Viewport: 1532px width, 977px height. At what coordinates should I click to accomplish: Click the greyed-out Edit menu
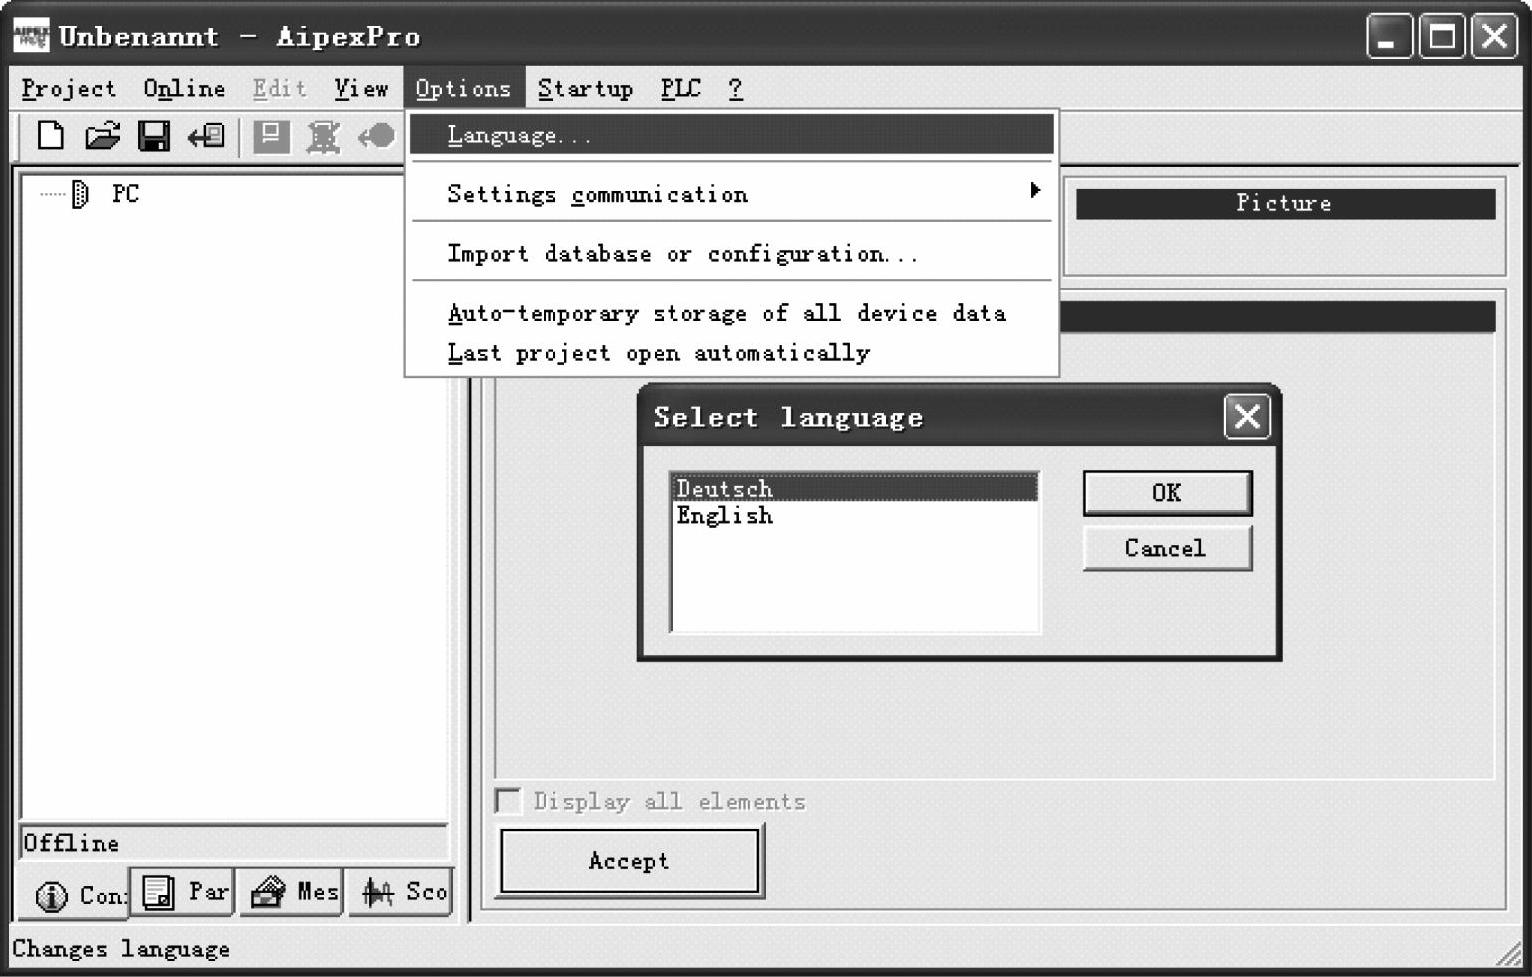tap(279, 89)
